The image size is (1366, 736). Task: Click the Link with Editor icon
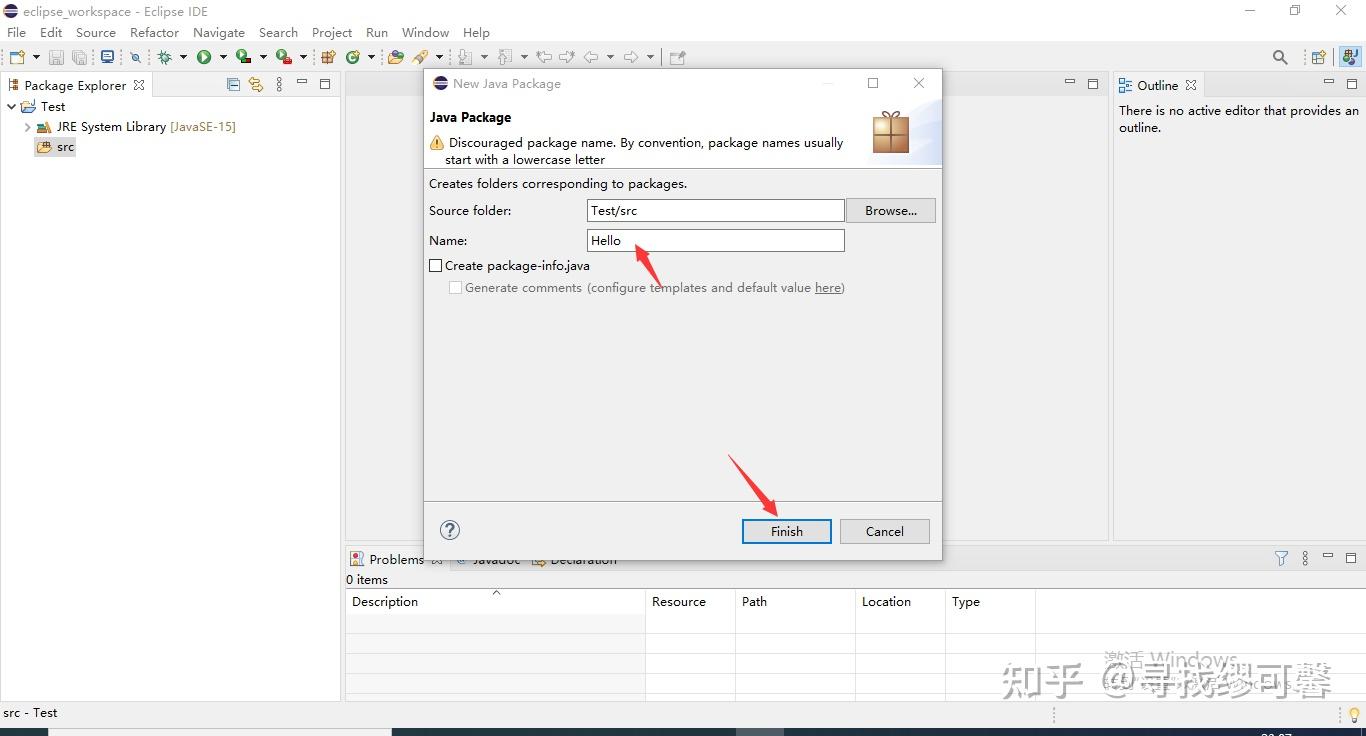(x=256, y=85)
